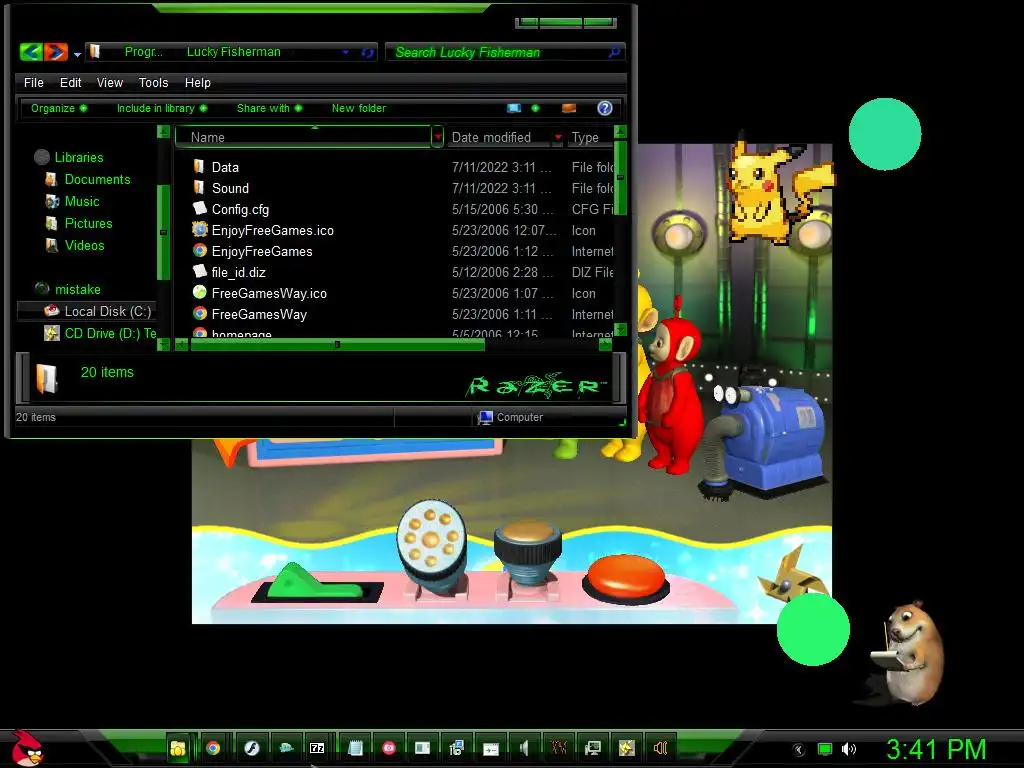1024x768 pixels.
Task: Go back with the green back arrow
Action: coord(31,52)
